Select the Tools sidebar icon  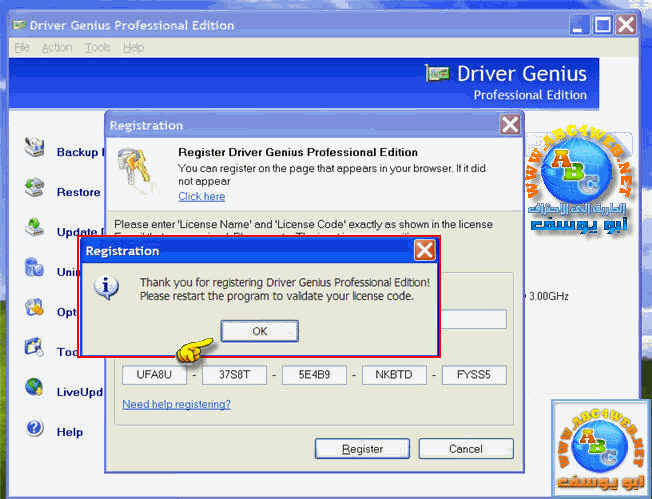click(x=35, y=349)
